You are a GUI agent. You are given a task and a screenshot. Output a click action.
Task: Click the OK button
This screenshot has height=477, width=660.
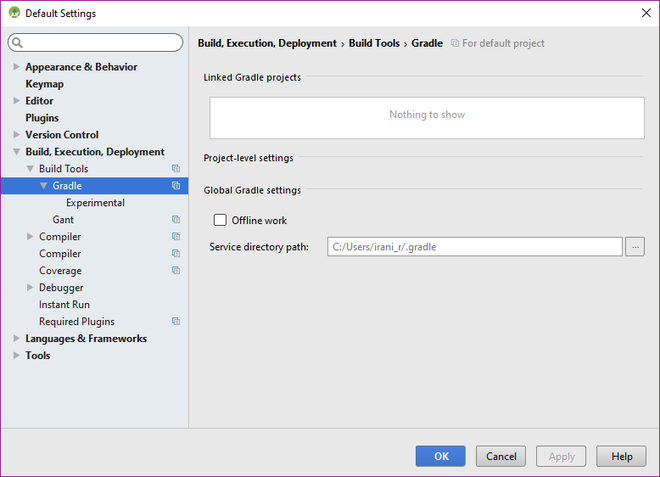tap(441, 456)
